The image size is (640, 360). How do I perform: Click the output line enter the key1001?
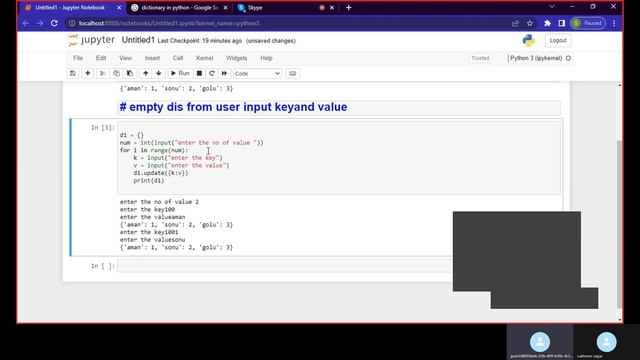click(149, 232)
